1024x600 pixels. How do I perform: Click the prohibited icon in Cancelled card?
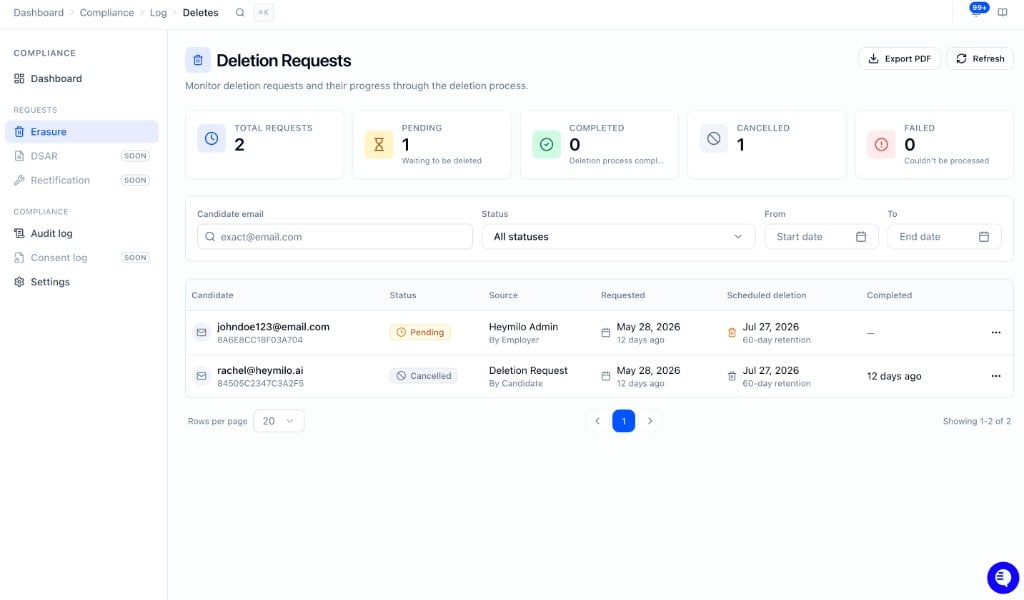(x=714, y=138)
